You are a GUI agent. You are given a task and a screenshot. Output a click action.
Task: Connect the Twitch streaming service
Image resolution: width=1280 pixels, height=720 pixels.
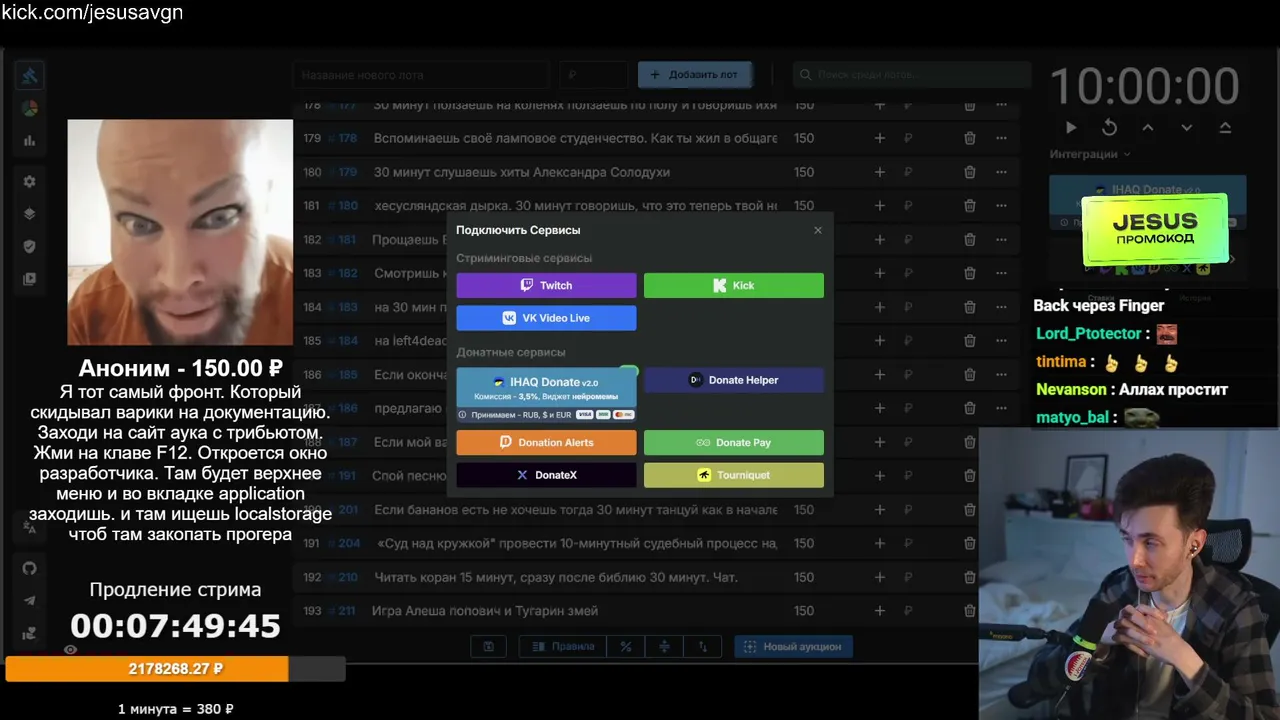point(546,285)
